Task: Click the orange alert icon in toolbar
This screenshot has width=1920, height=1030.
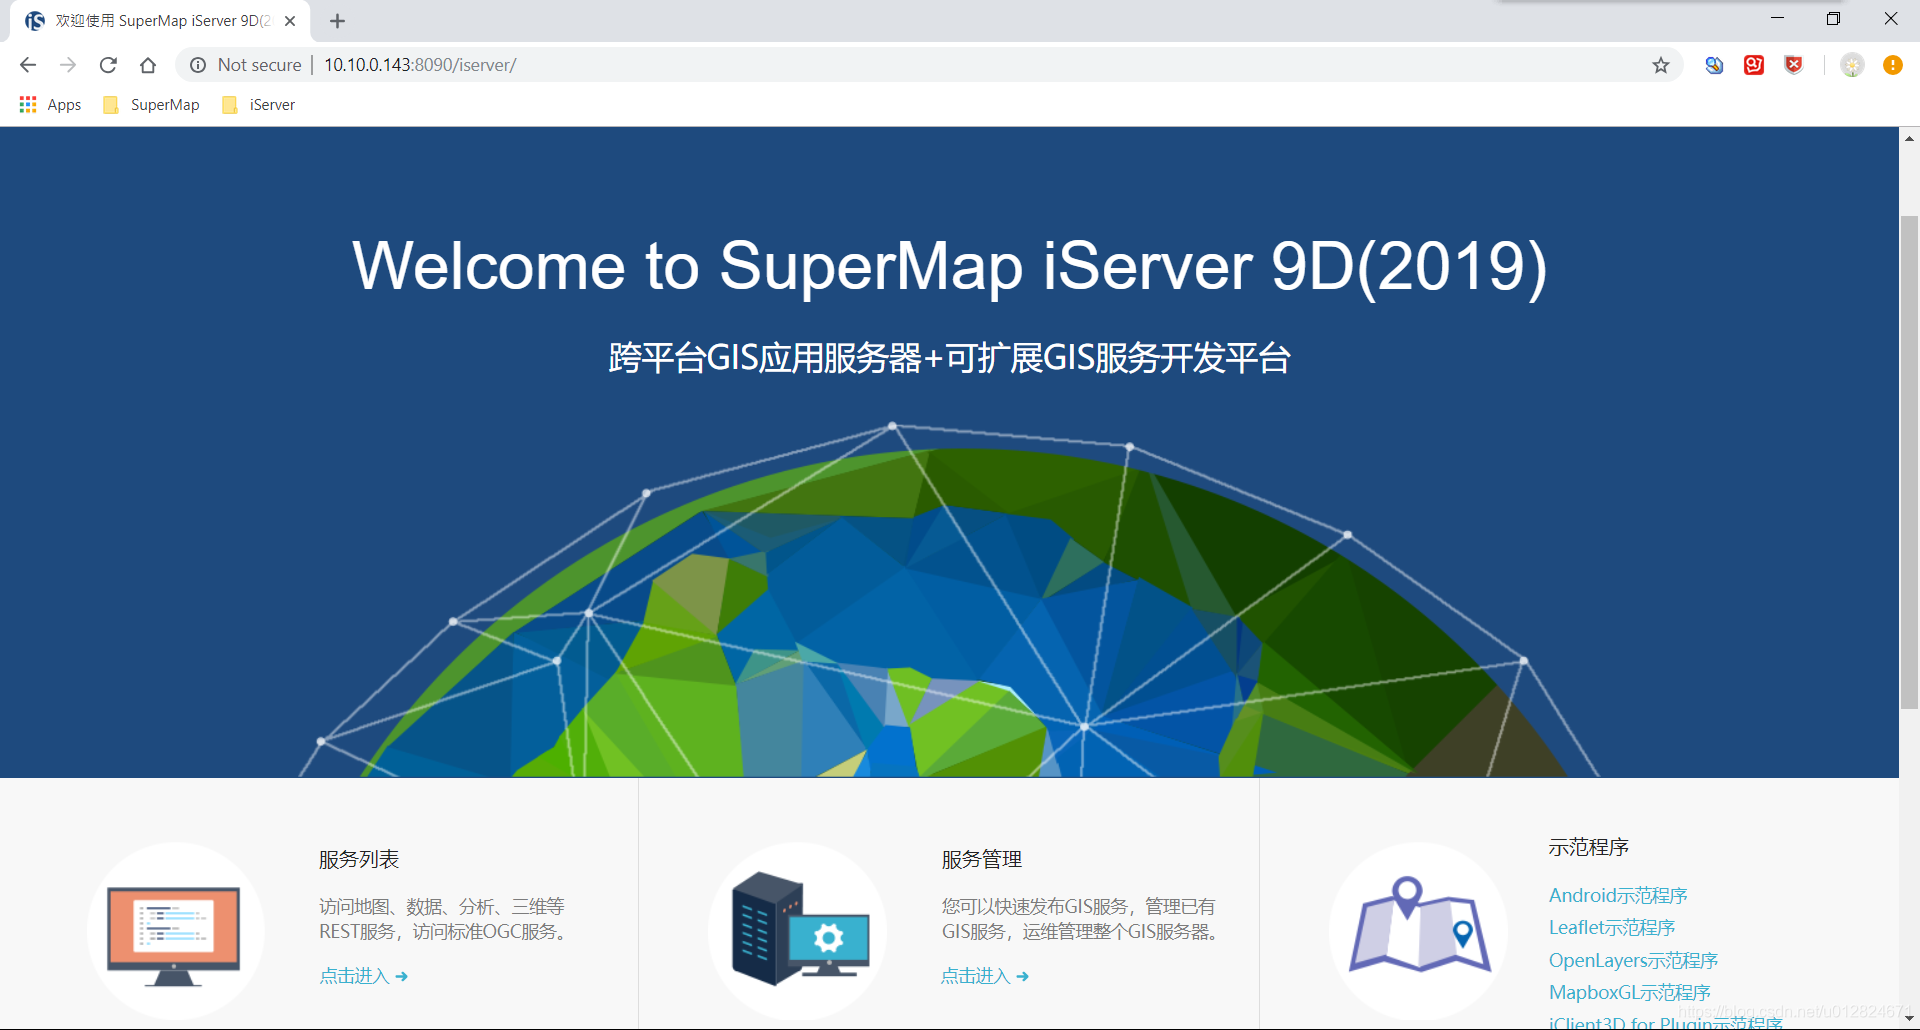Action: click(x=1893, y=65)
